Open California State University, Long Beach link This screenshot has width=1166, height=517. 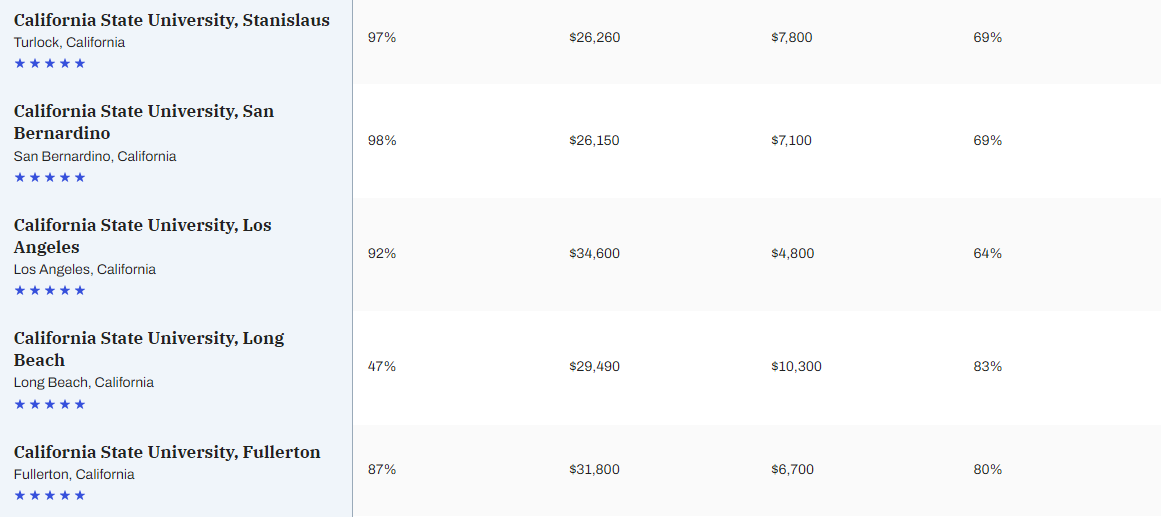pyautogui.click(x=148, y=349)
